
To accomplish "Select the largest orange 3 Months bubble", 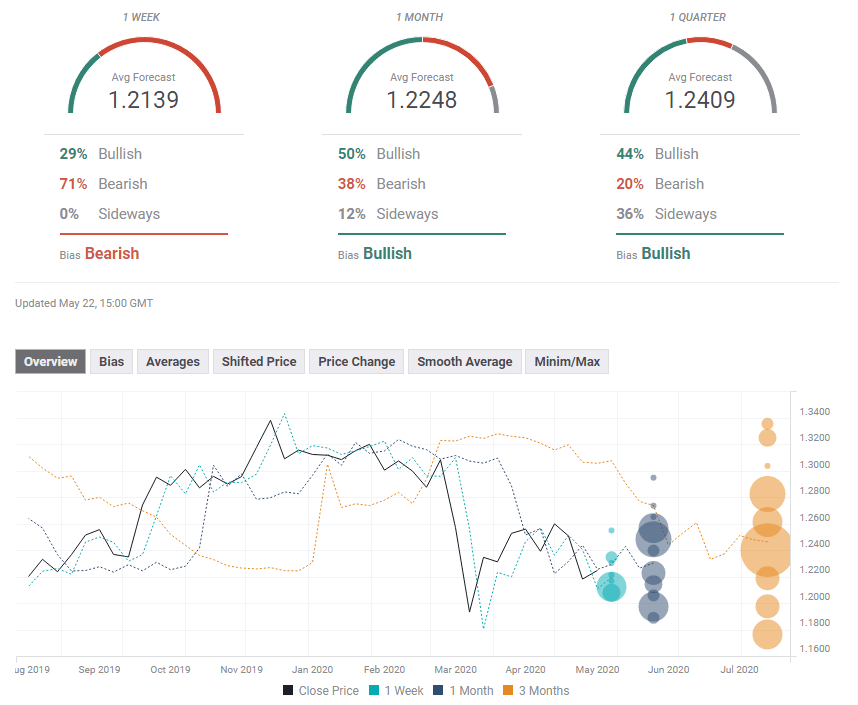I will (x=767, y=549).
